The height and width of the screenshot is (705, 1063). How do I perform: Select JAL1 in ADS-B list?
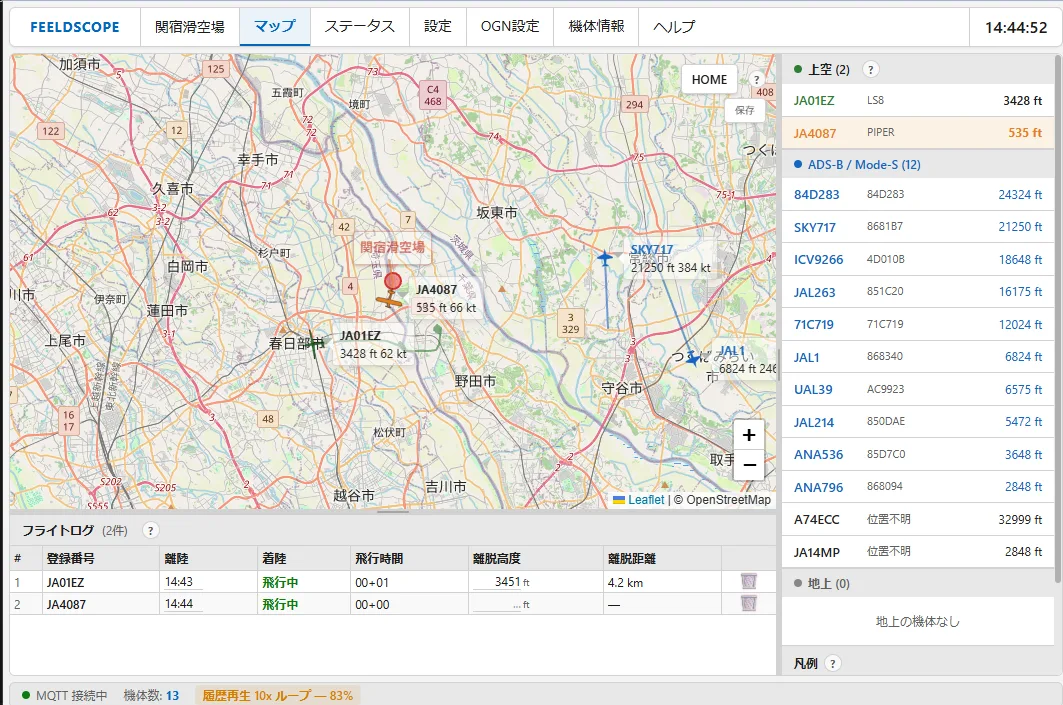918,357
